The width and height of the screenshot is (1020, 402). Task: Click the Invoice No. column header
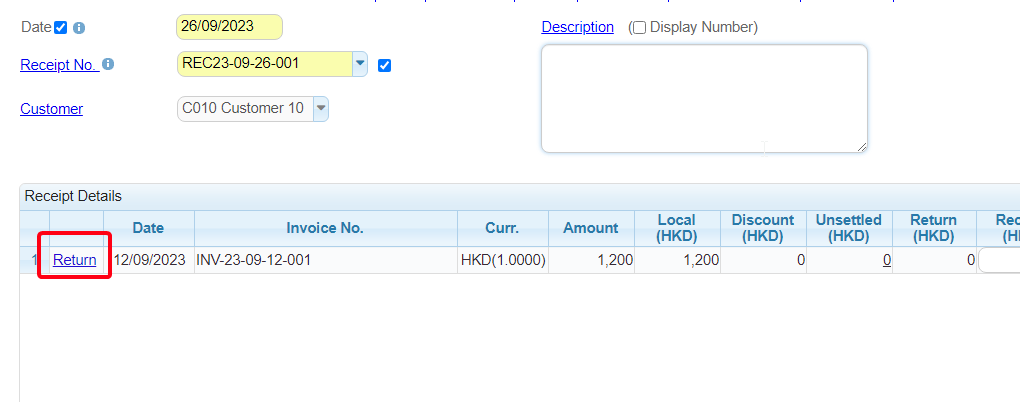tap(325, 228)
